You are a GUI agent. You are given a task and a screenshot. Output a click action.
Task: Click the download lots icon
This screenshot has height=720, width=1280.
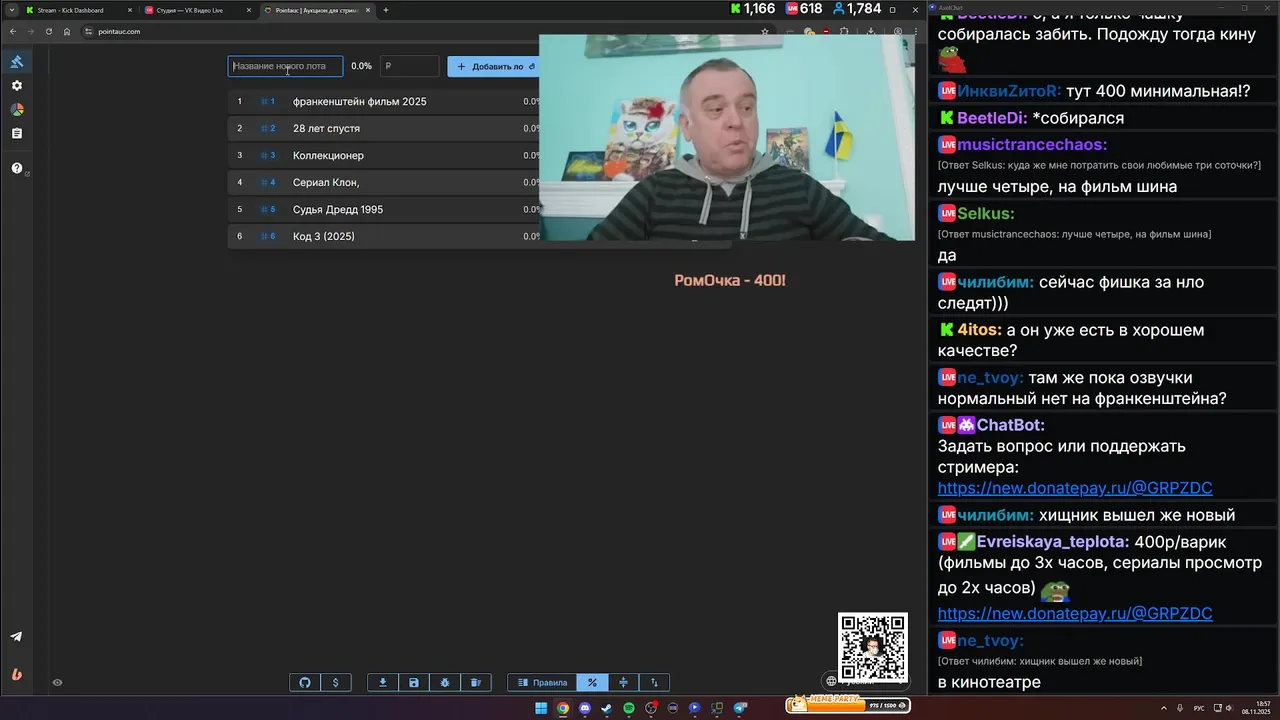[382, 682]
